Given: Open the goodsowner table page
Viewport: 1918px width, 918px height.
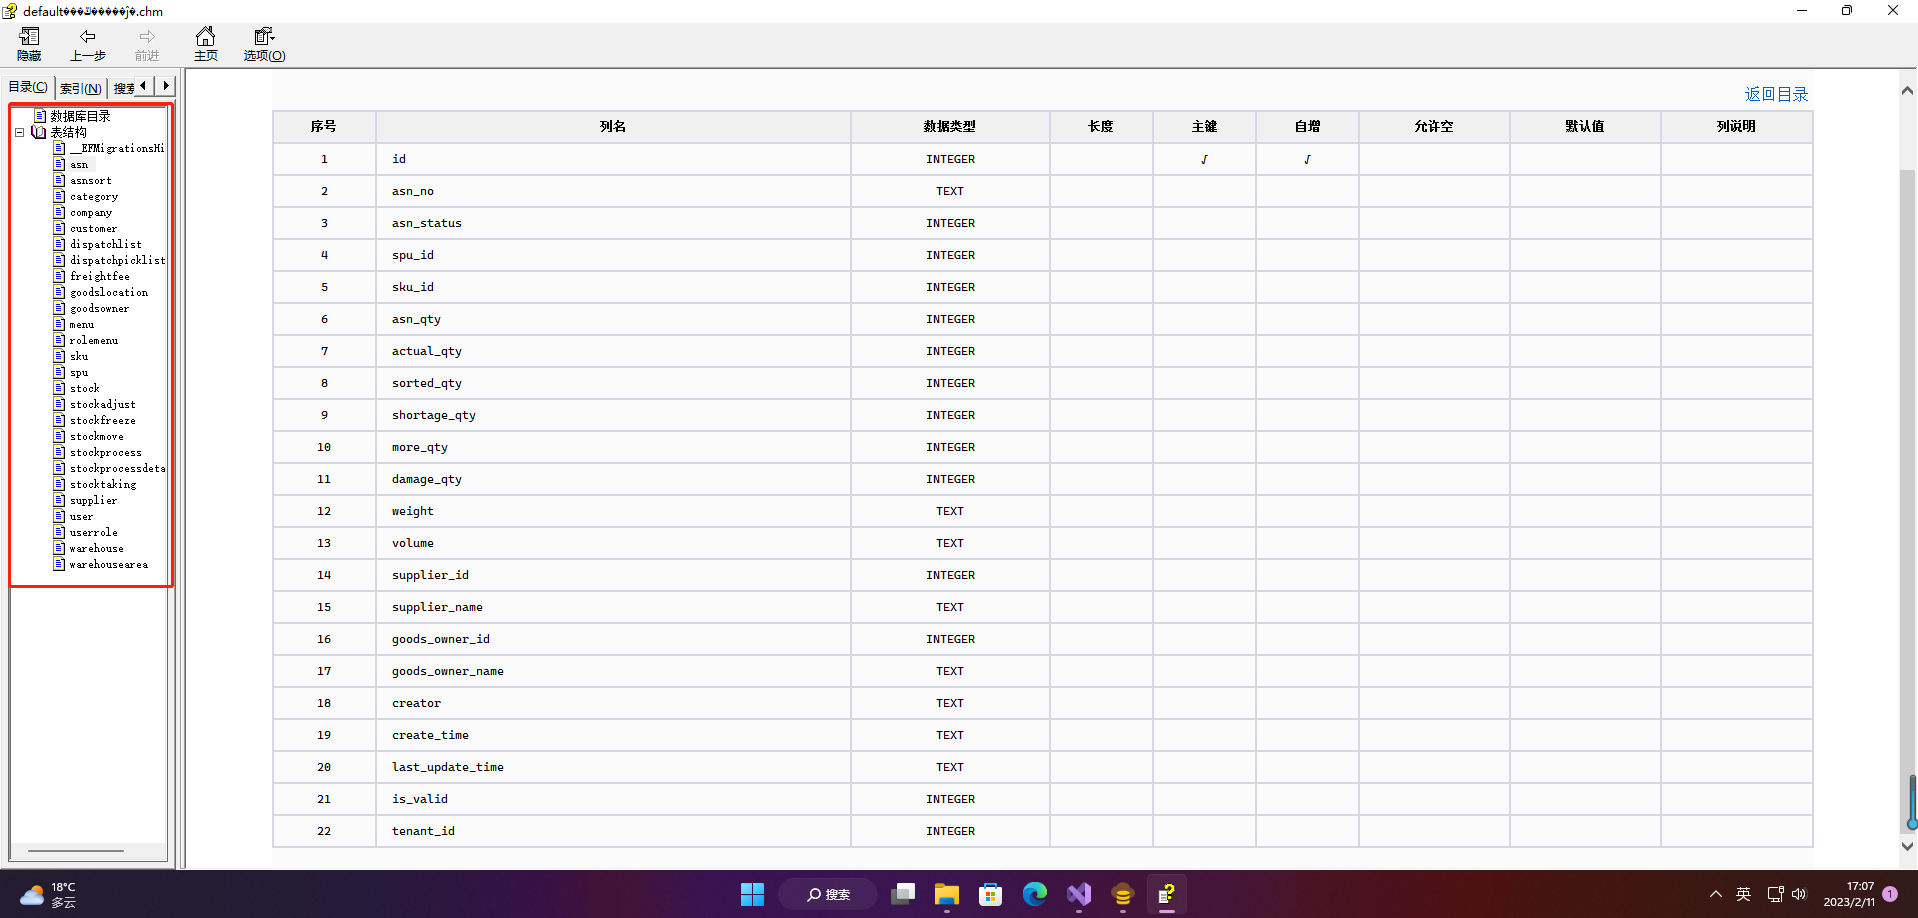Looking at the screenshot, I should (x=99, y=308).
